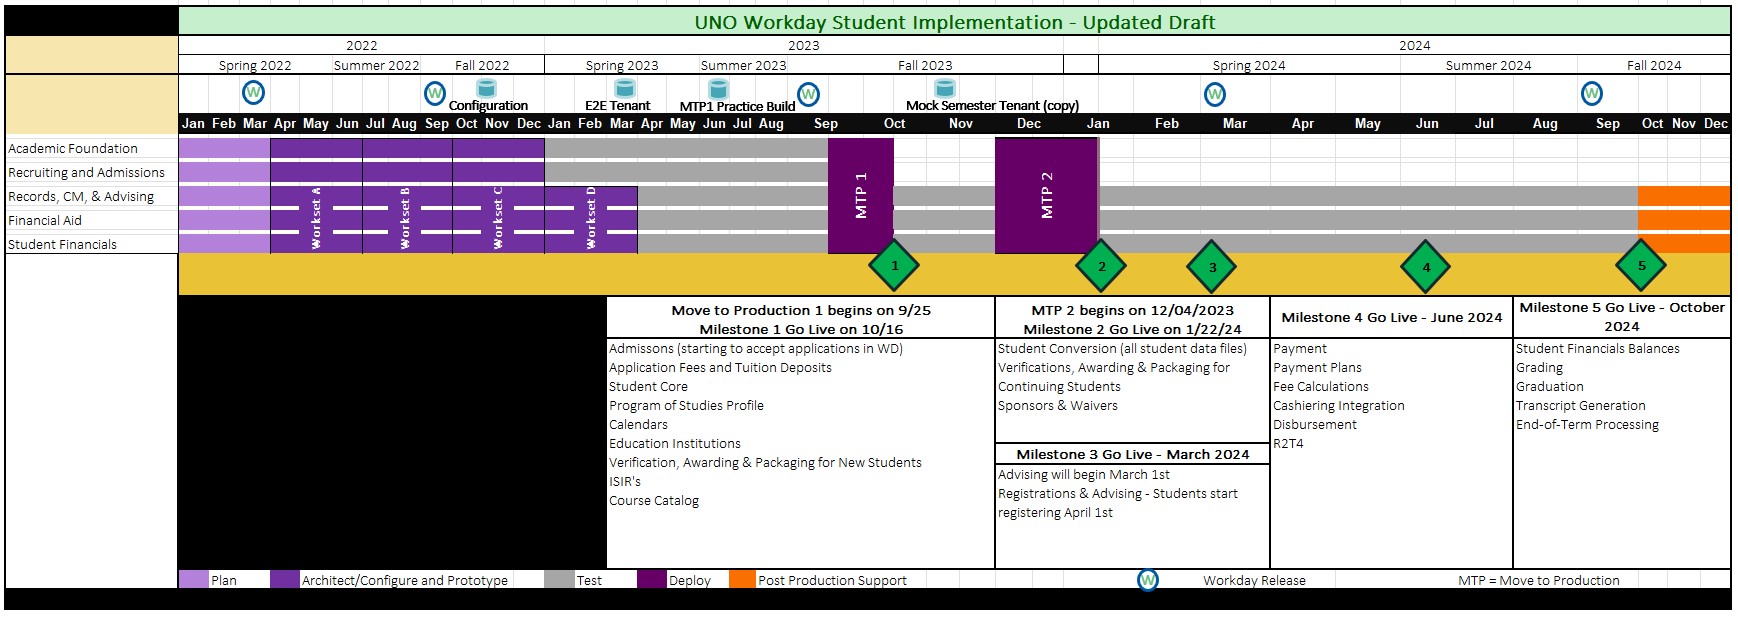Click the Sponsors & Waivers line
Viewport: 1738px width, 618px height.
pos(1058,405)
